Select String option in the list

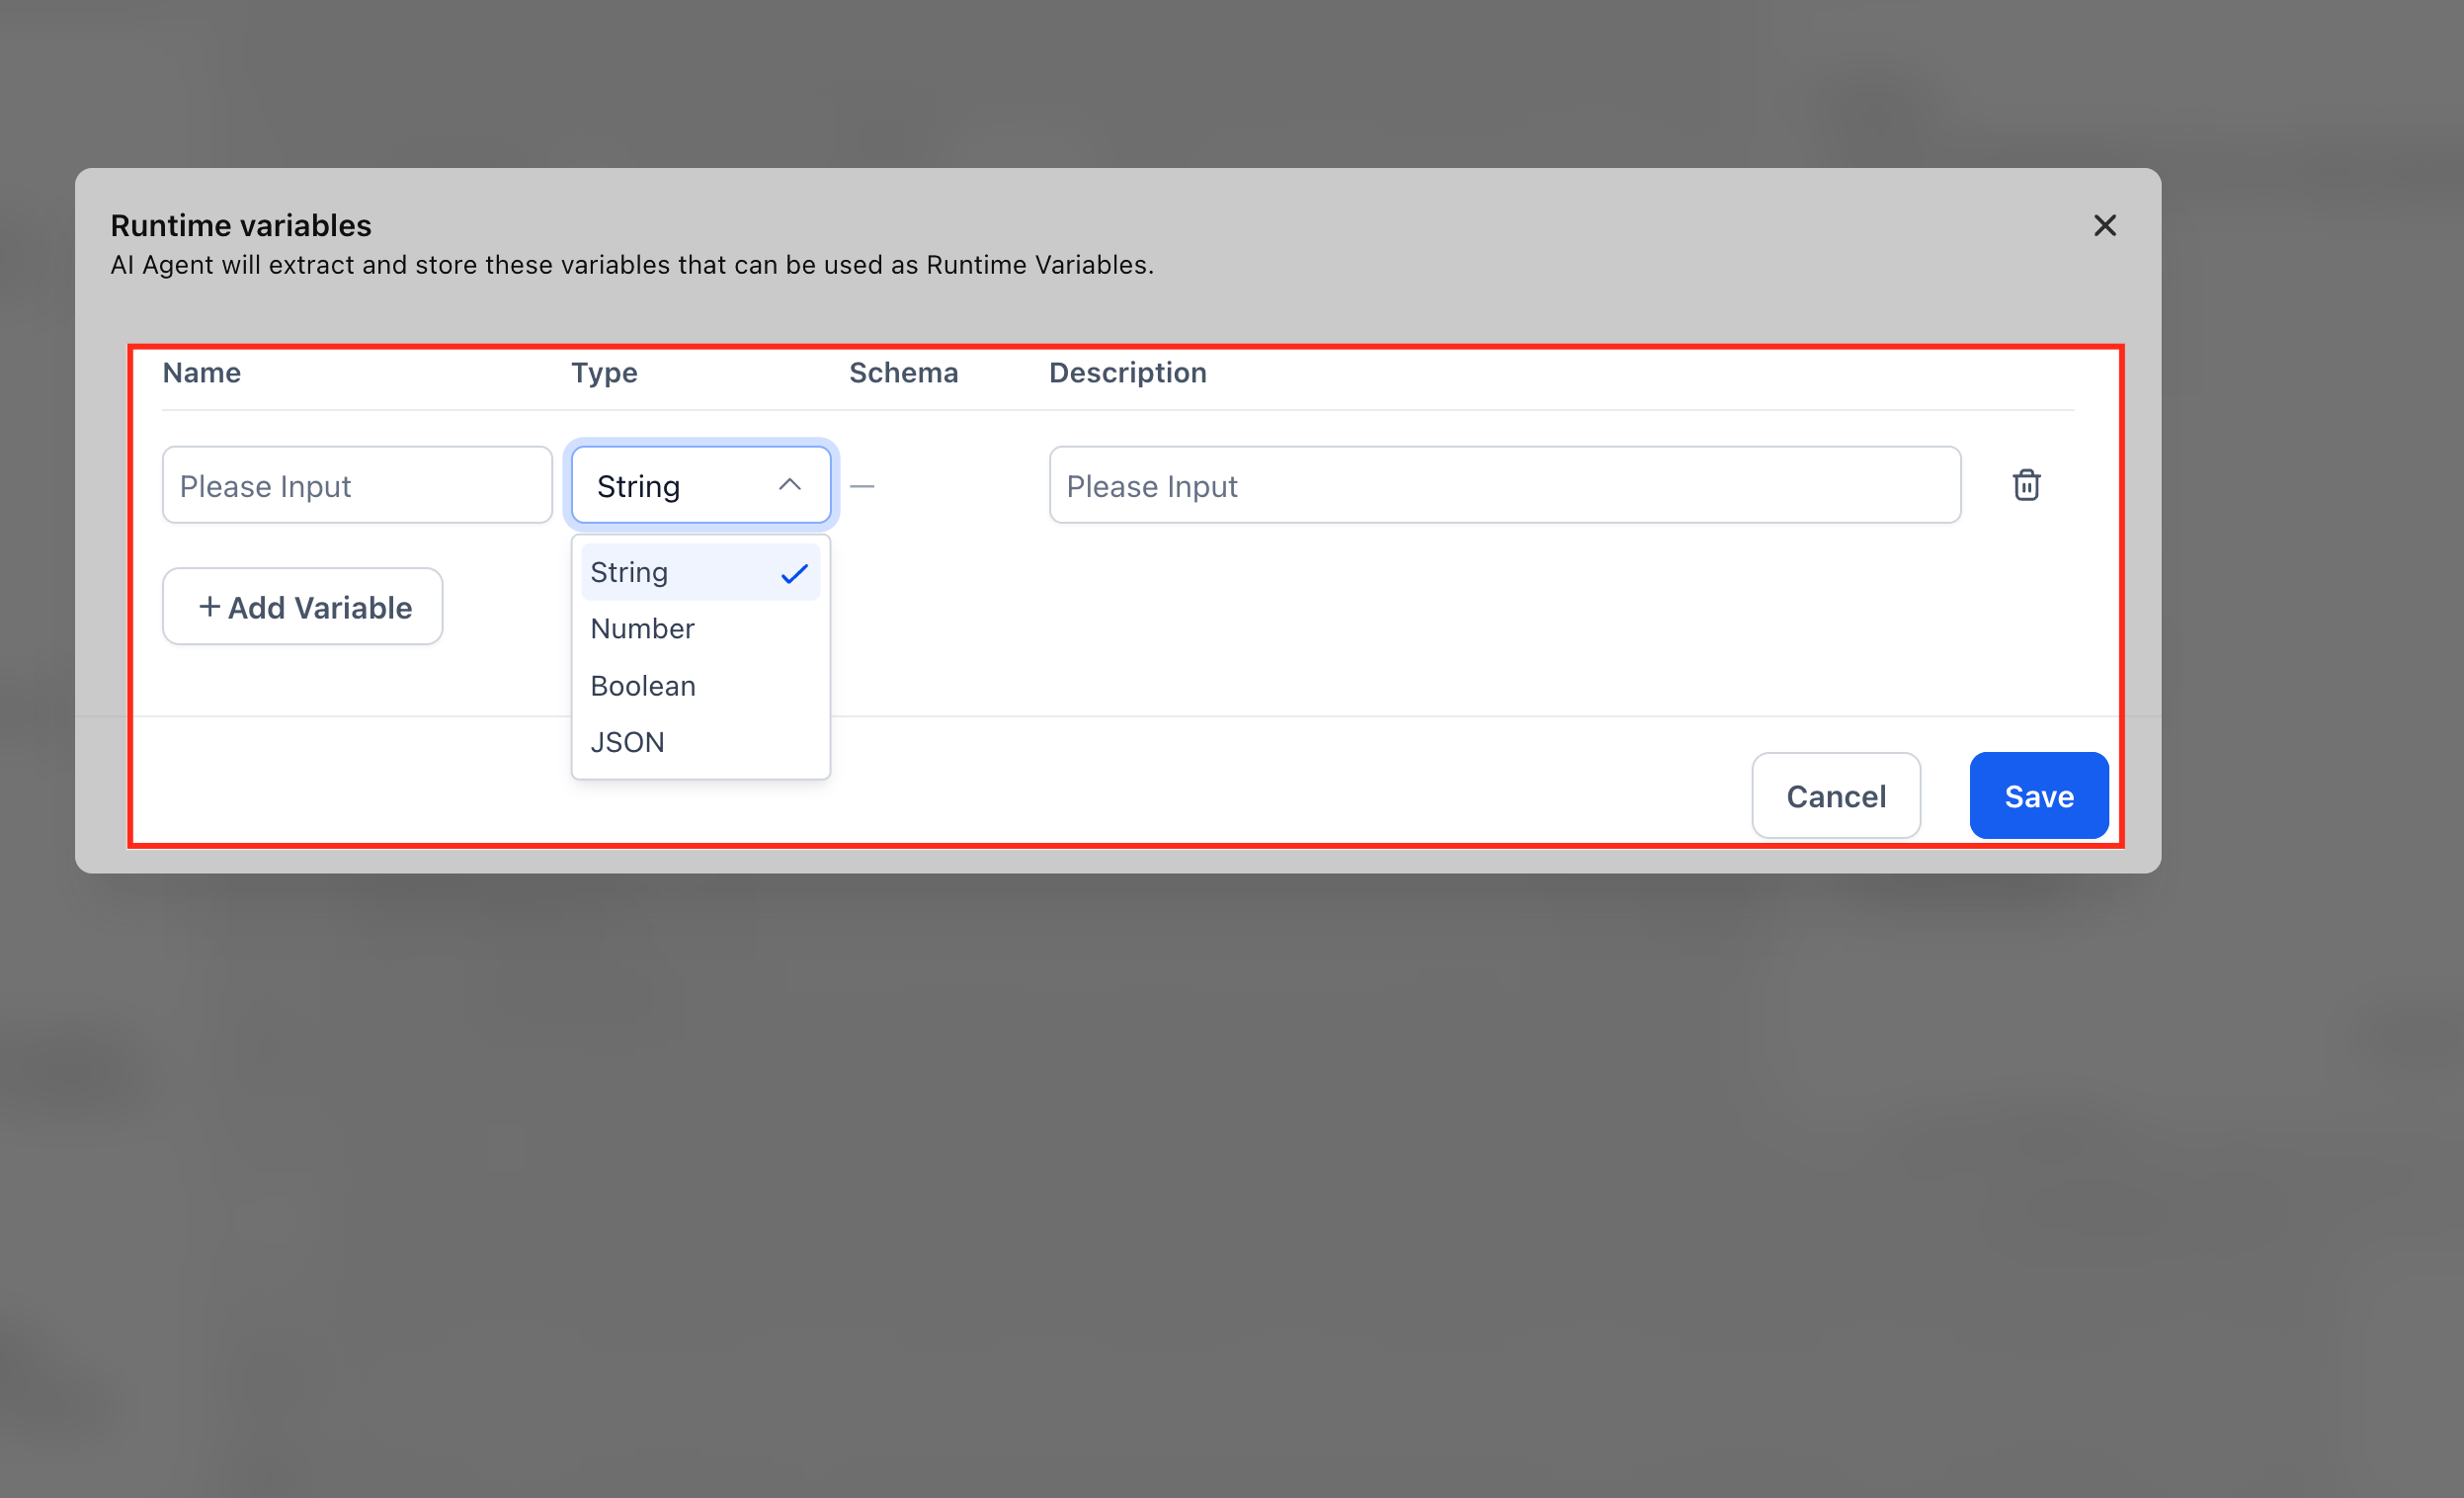(x=630, y=573)
